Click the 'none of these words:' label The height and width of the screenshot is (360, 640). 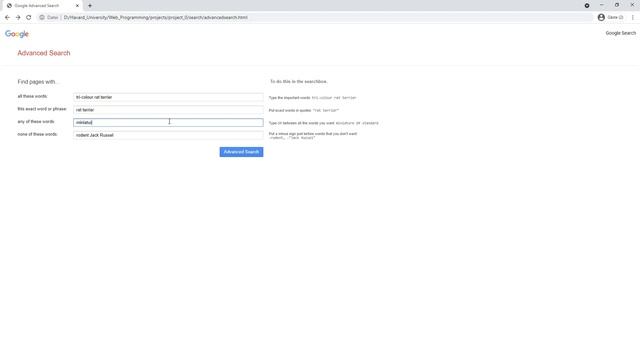[37, 134]
